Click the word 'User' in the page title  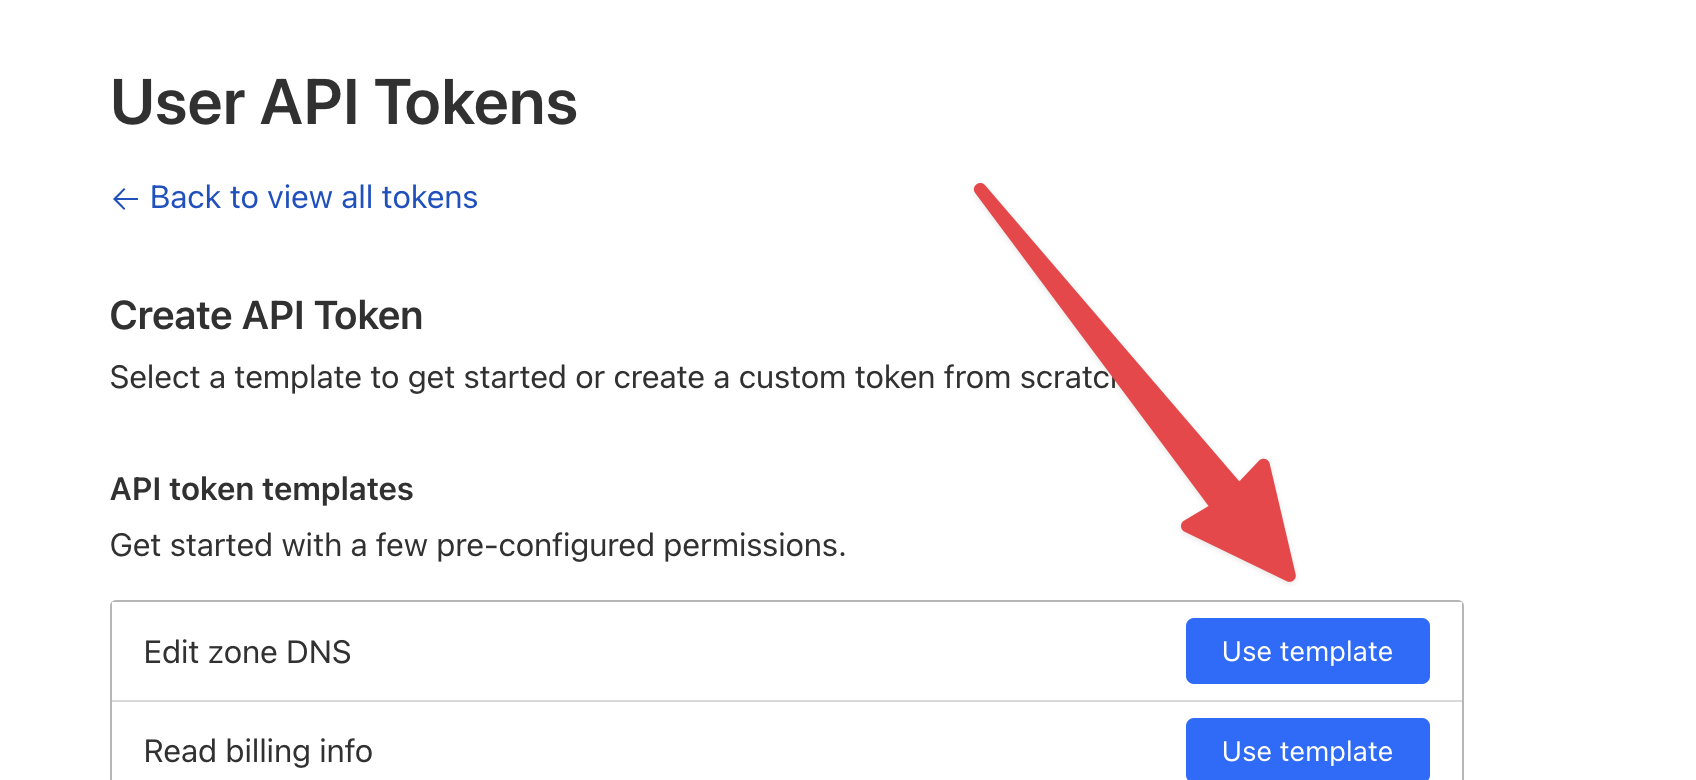click(x=178, y=103)
